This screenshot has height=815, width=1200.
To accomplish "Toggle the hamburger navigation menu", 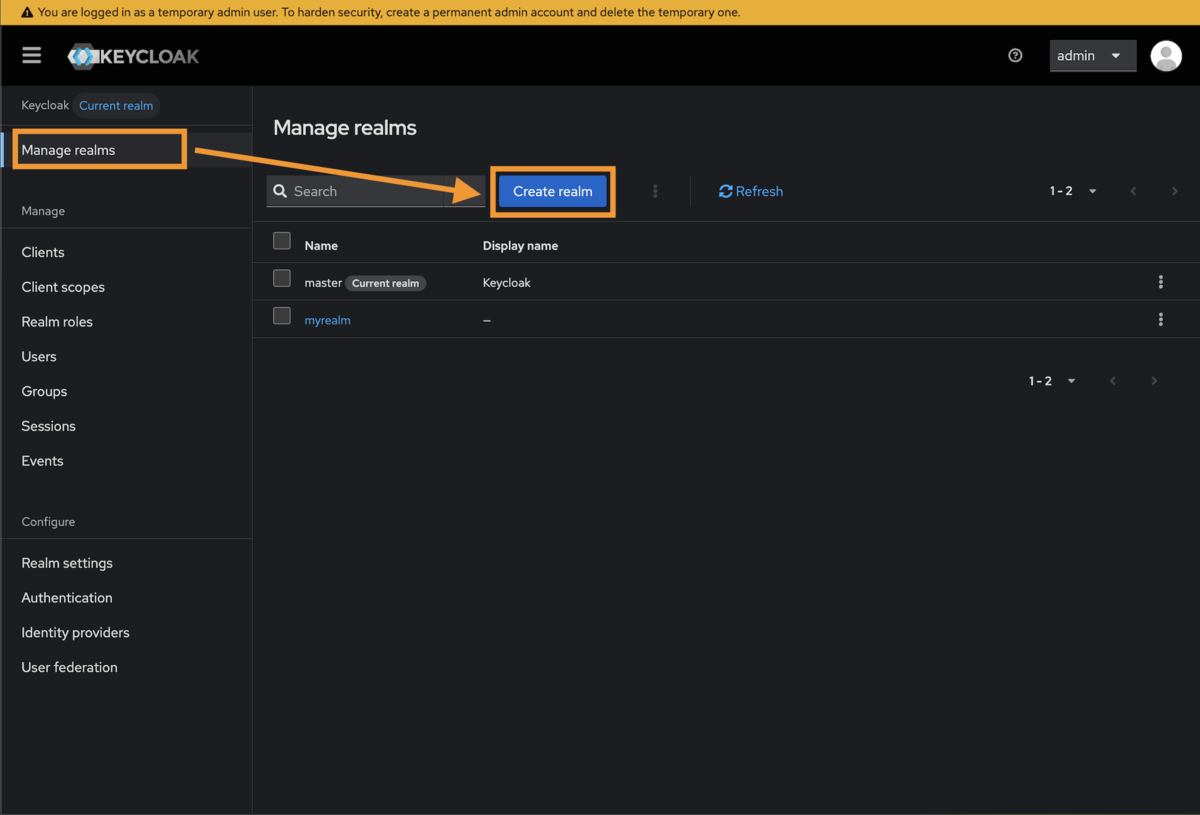I will tap(32, 55).
